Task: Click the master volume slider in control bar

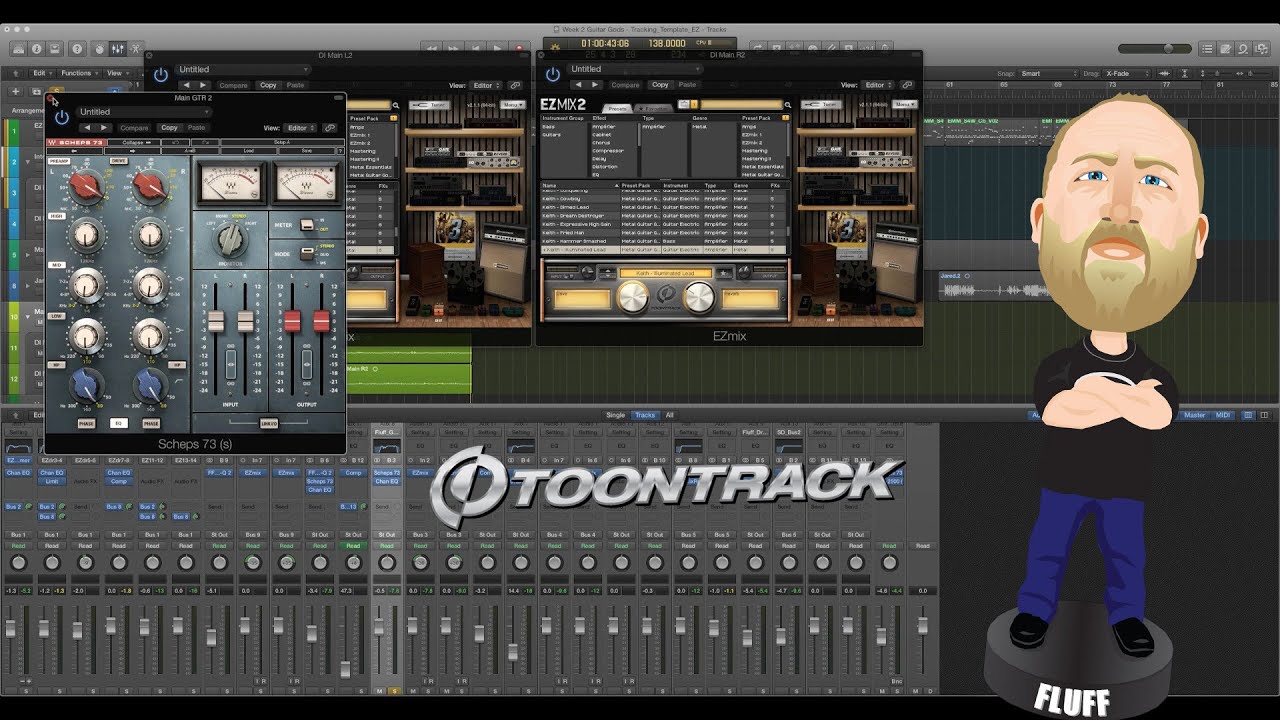Action: (x=1154, y=48)
